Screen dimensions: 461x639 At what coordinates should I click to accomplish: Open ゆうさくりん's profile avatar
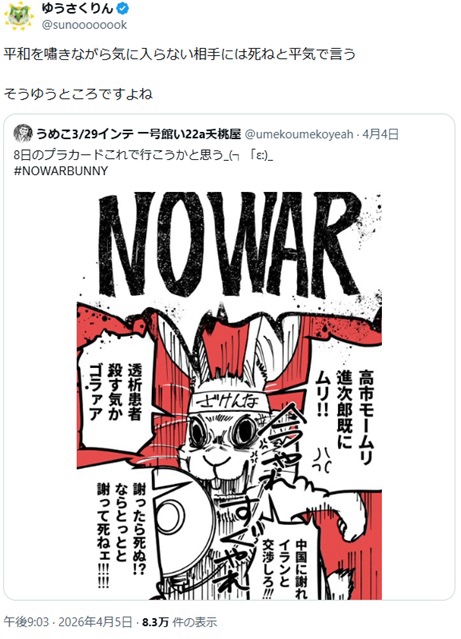17,16
